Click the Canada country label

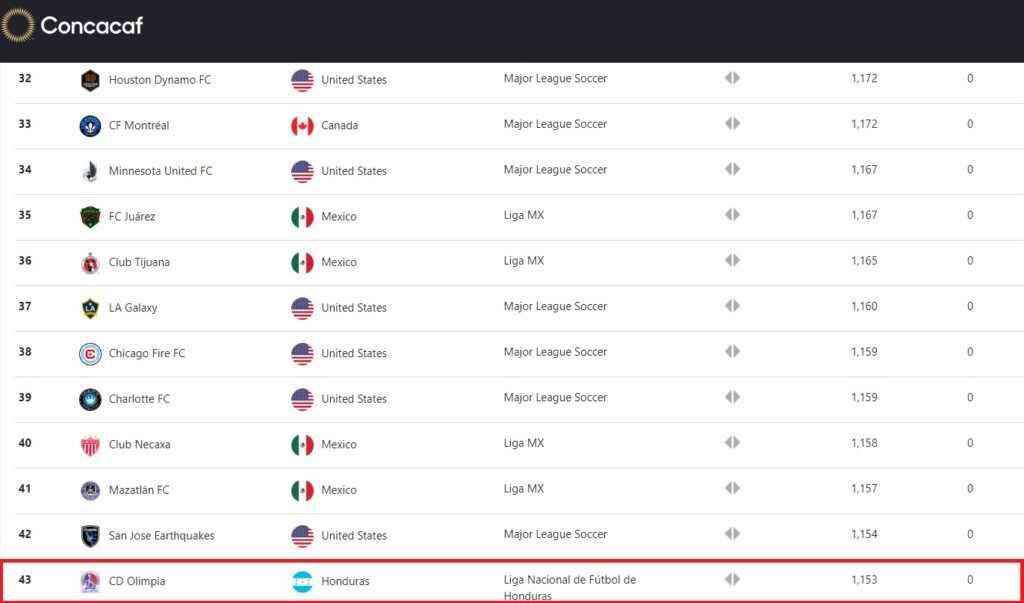(x=340, y=126)
